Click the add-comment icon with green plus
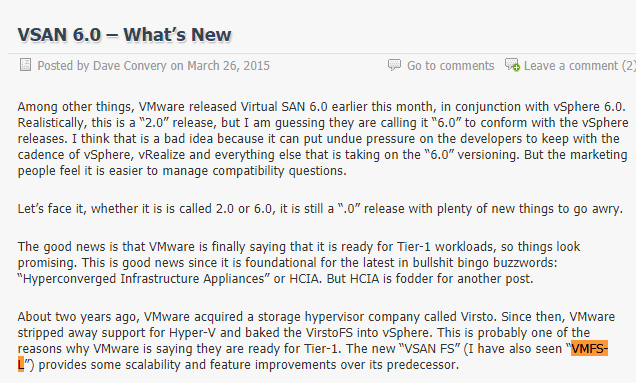The height and width of the screenshot is (383, 636). click(x=512, y=65)
